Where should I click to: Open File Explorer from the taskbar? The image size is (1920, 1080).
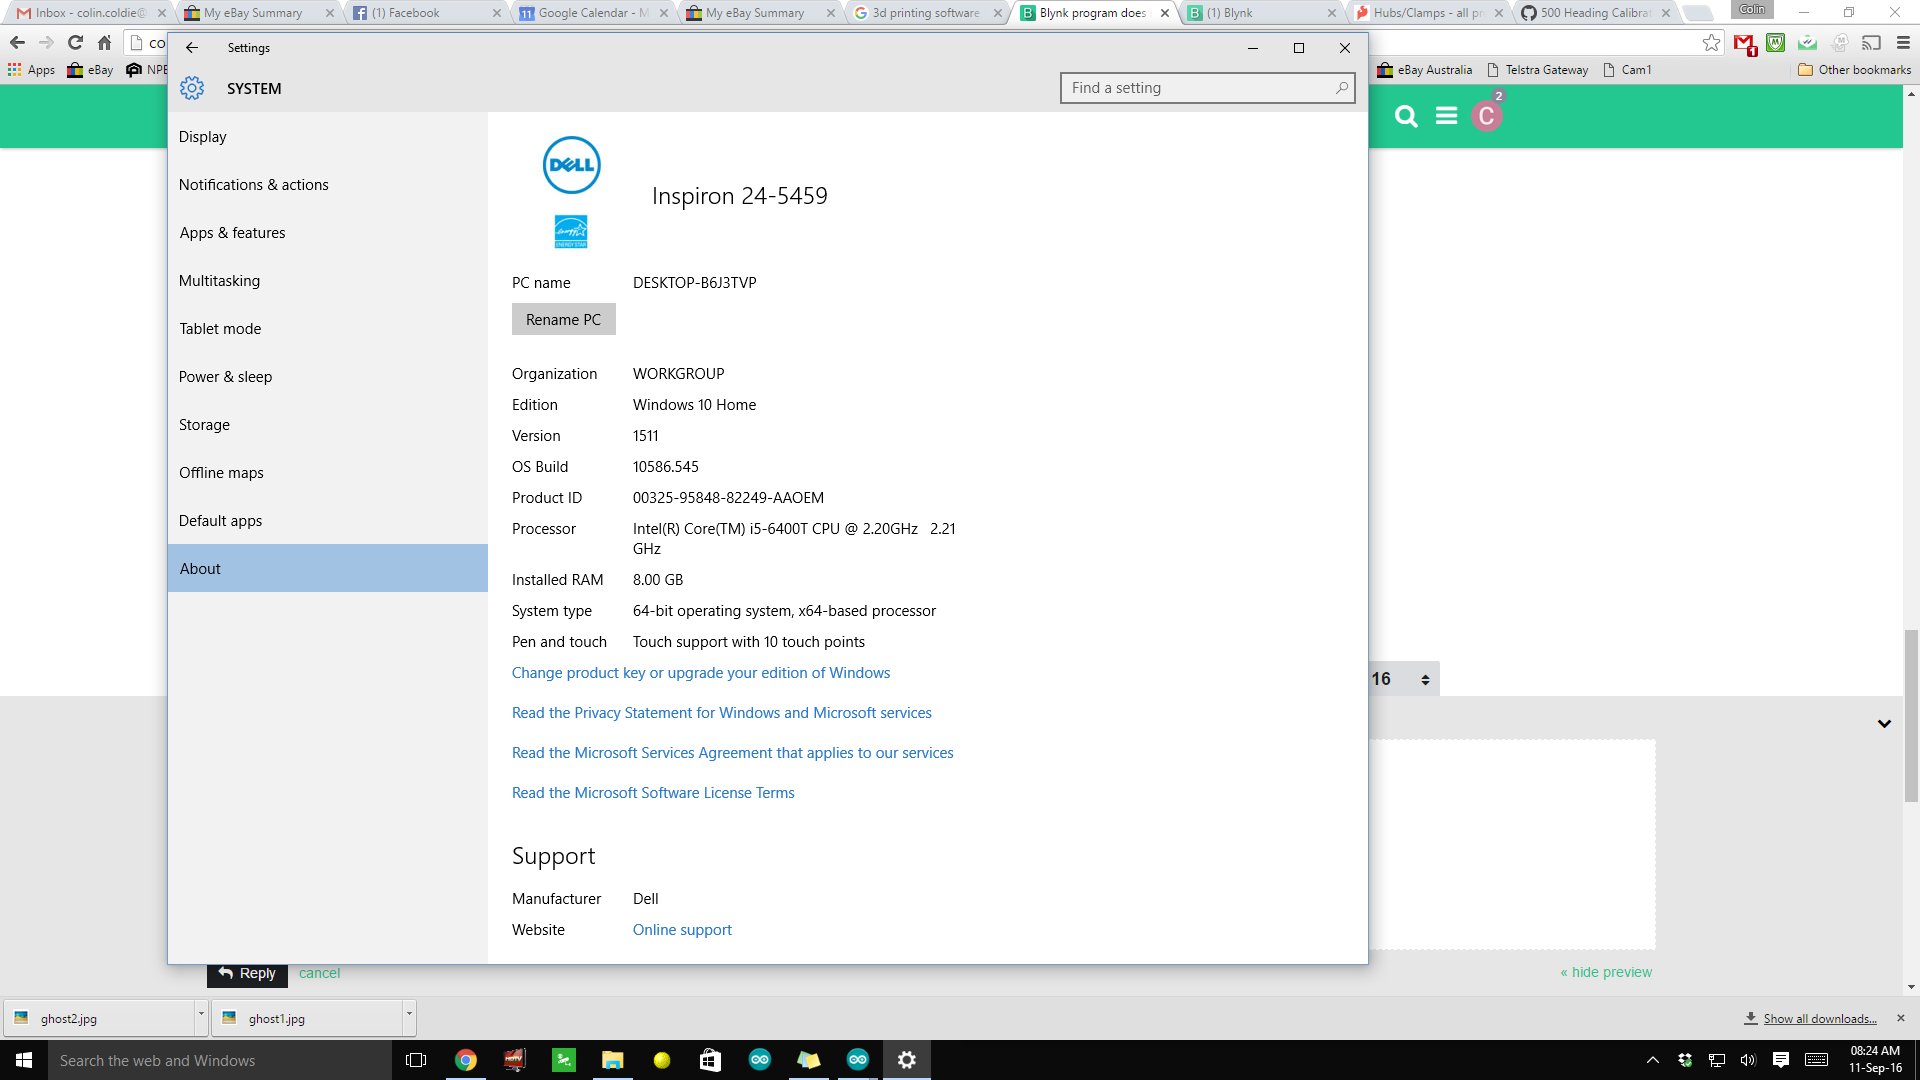[613, 1060]
